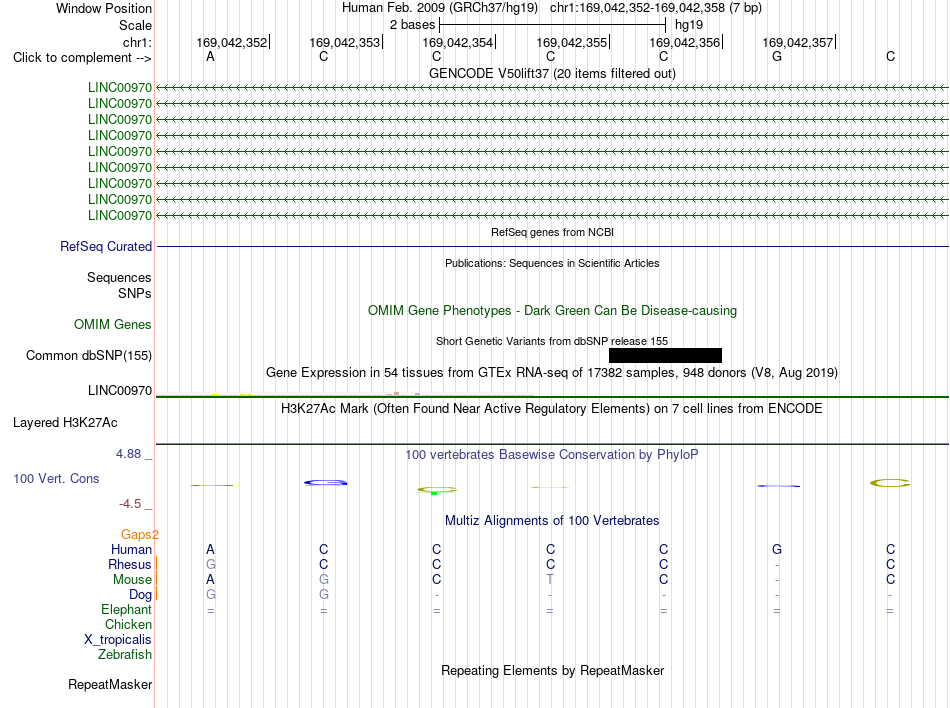
Task: Click position label 169,042,355 on ruler
Action: click(571, 42)
